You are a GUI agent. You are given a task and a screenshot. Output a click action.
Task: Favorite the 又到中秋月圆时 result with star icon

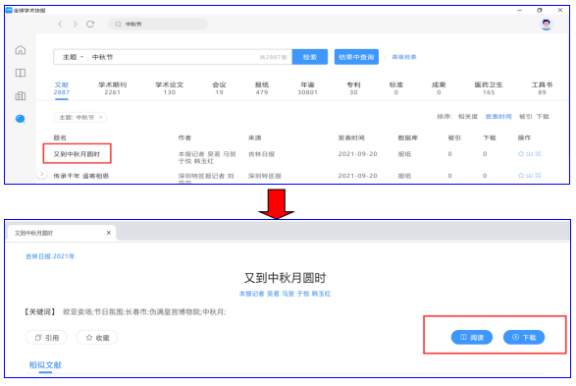(x=521, y=154)
